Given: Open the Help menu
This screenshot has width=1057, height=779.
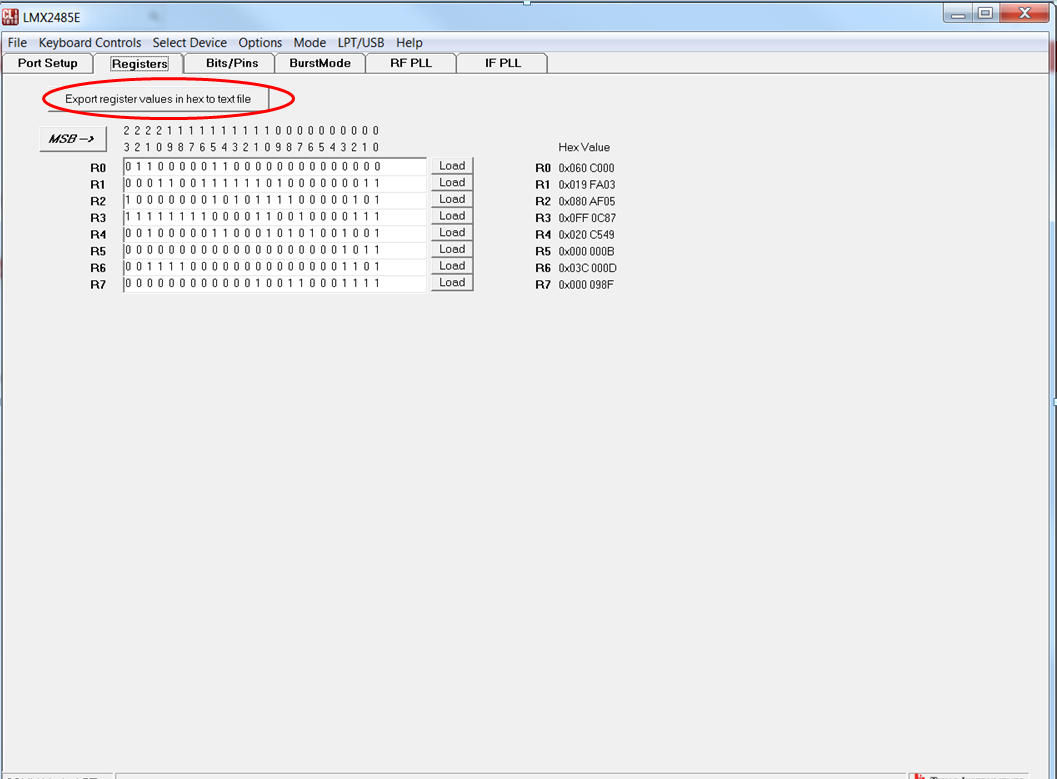Looking at the screenshot, I should [409, 42].
